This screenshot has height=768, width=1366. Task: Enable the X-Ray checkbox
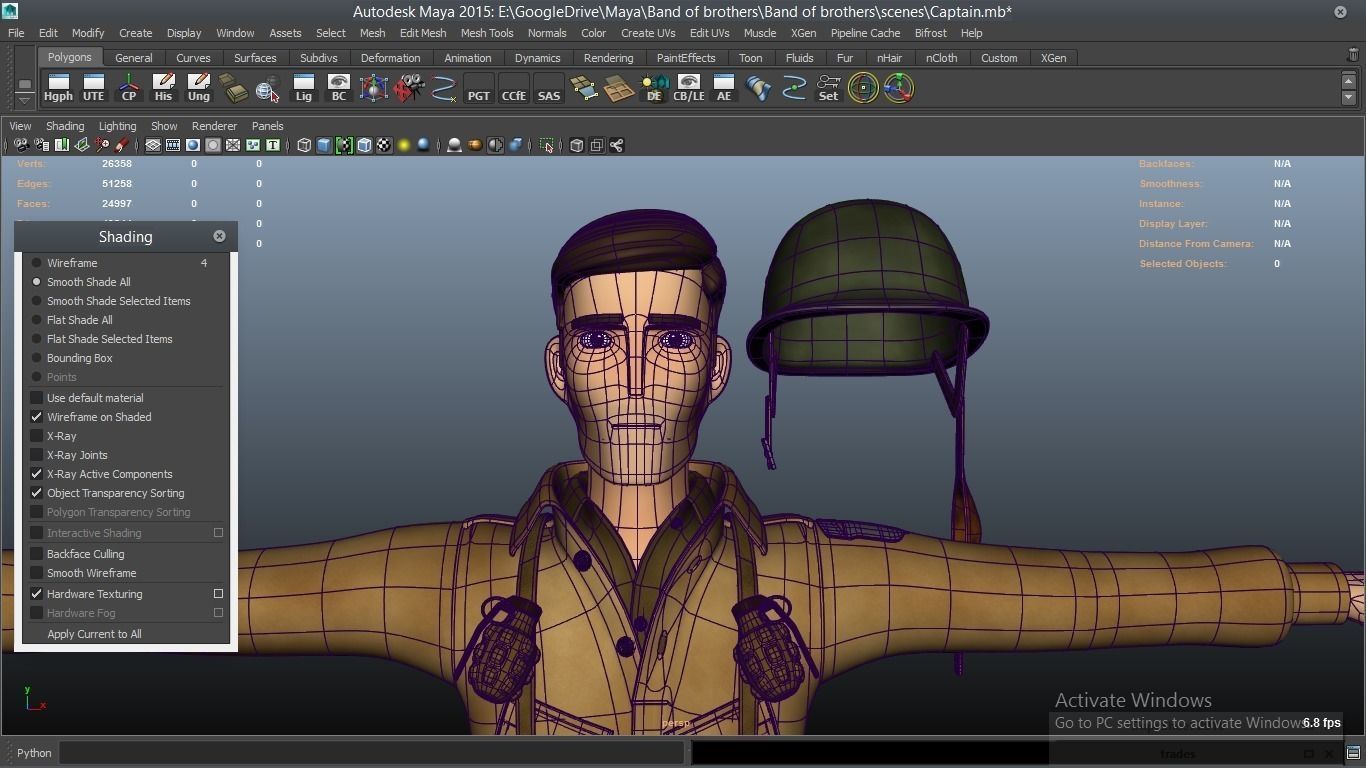(37, 436)
